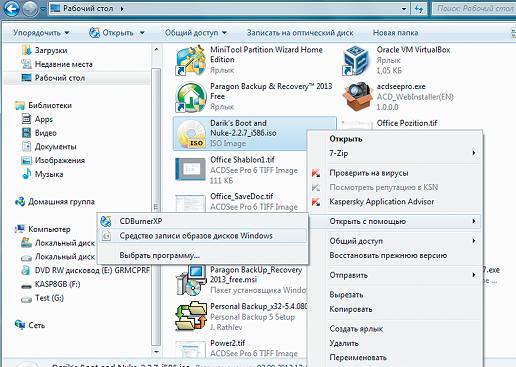Select the Office_SaveDoc.tif thumbnail
The width and height of the screenshot is (516, 367).
[190, 203]
